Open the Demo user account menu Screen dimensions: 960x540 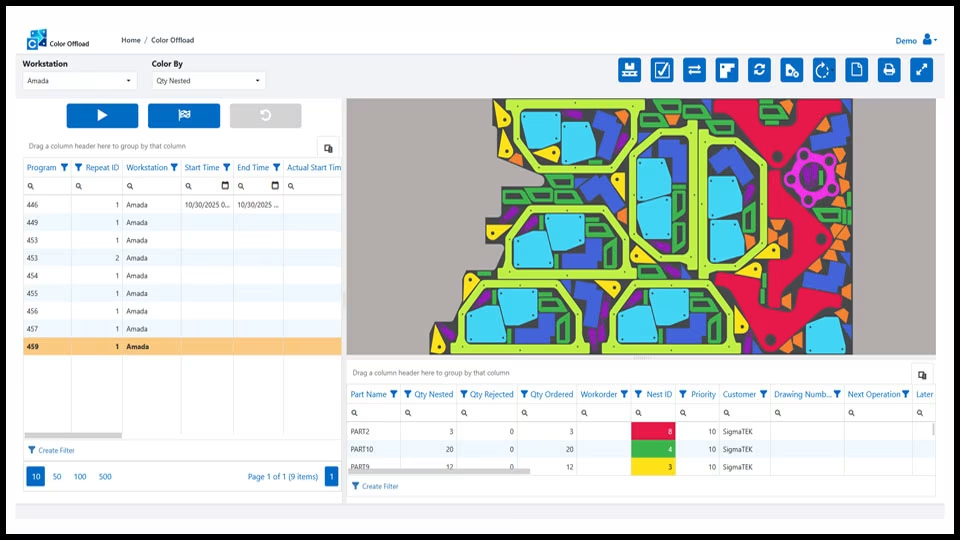tap(916, 40)
